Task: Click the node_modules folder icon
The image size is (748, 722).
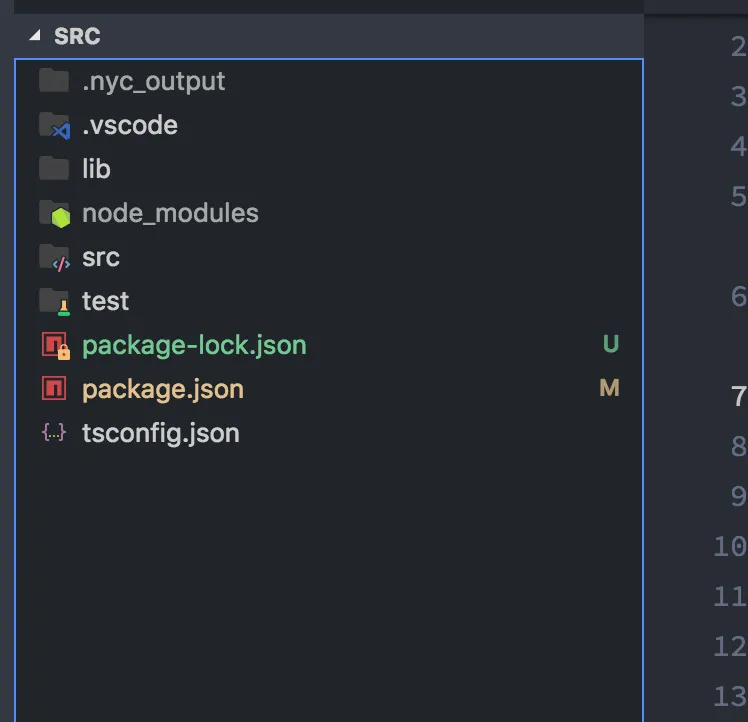Action: [54, 213]
